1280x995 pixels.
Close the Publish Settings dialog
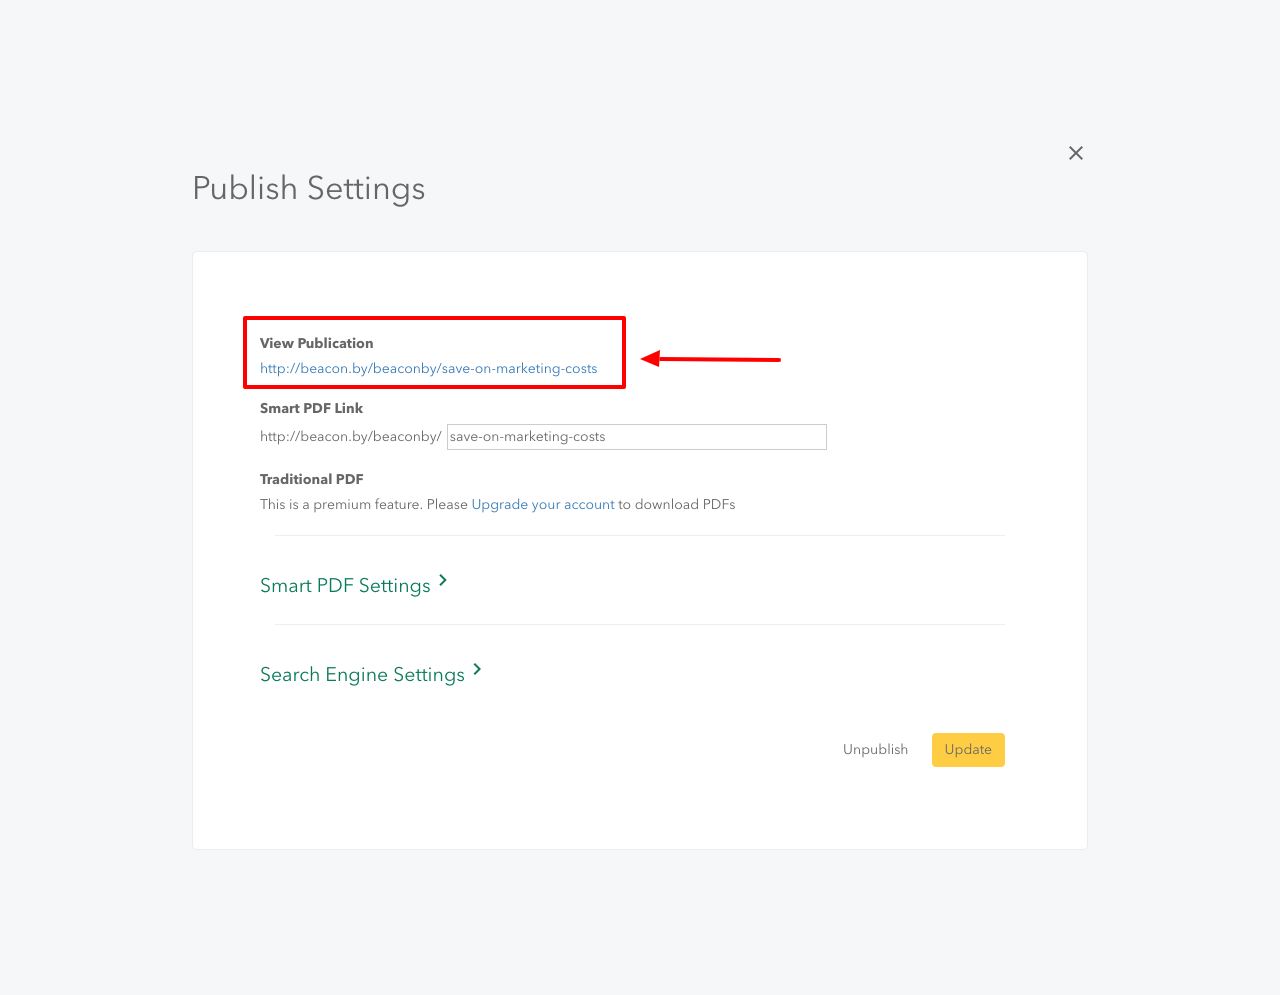pyautogui.click(x=1076, y=153)
